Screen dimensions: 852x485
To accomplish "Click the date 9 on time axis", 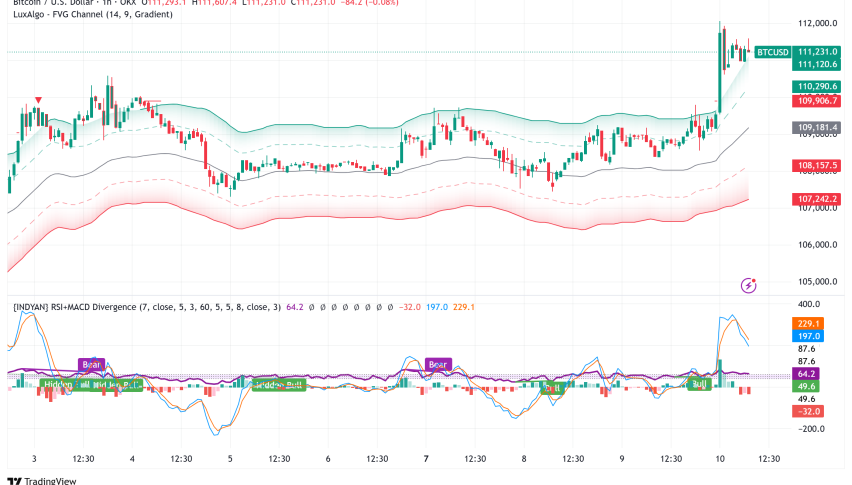I will (622, 459).
